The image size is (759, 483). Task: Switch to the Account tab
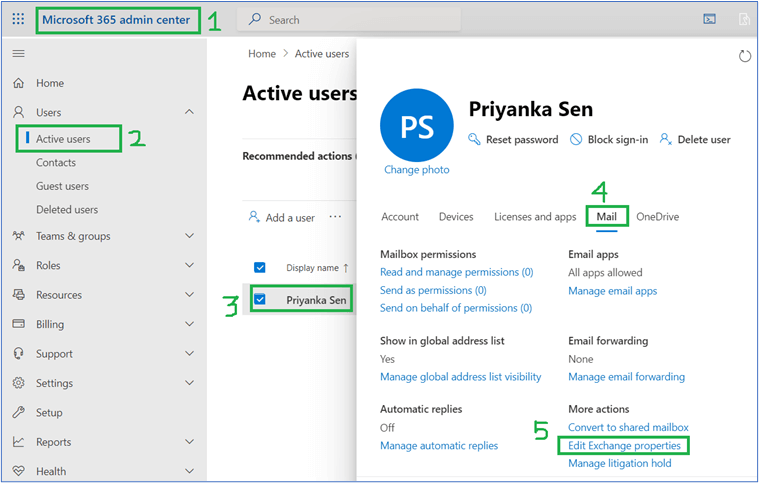[x=400, y=217]
